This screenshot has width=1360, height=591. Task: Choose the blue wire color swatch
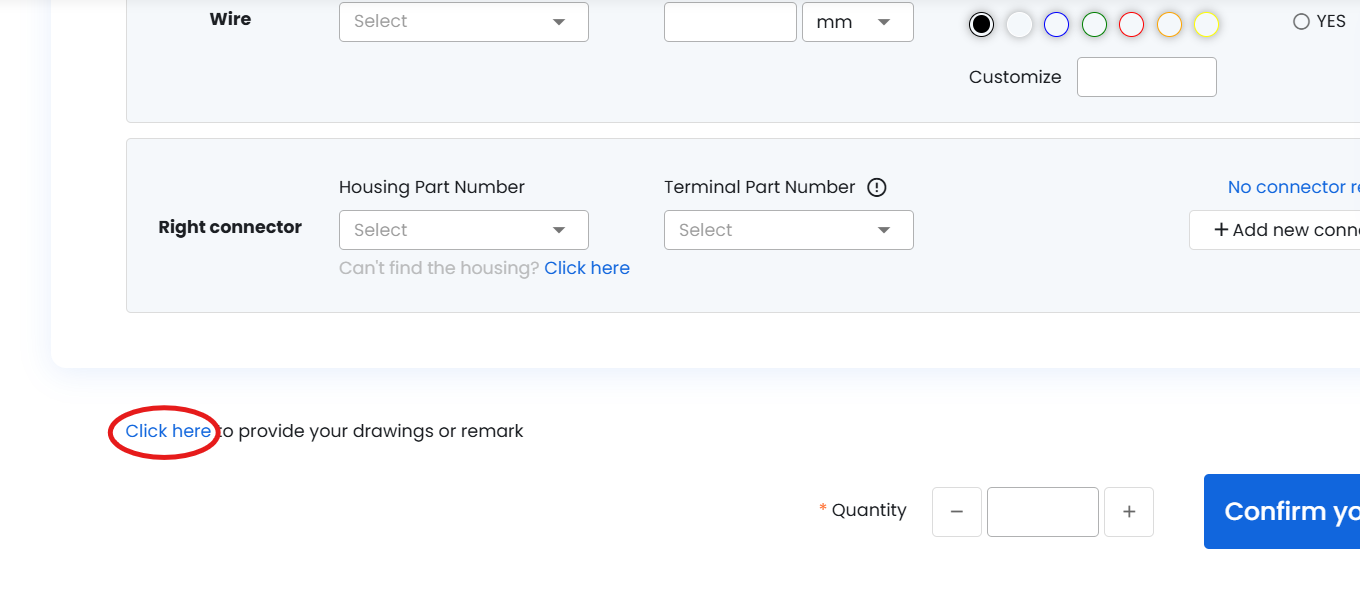1056,25
